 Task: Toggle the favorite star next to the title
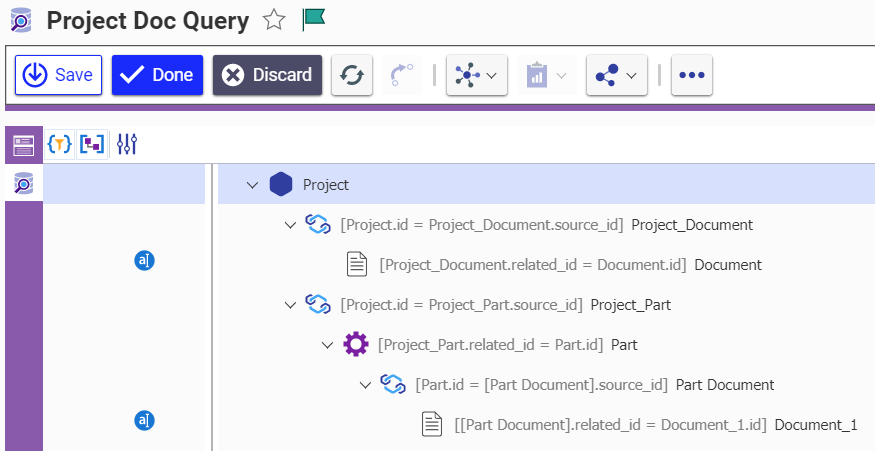pyautogui.click(x=274, y=21)
